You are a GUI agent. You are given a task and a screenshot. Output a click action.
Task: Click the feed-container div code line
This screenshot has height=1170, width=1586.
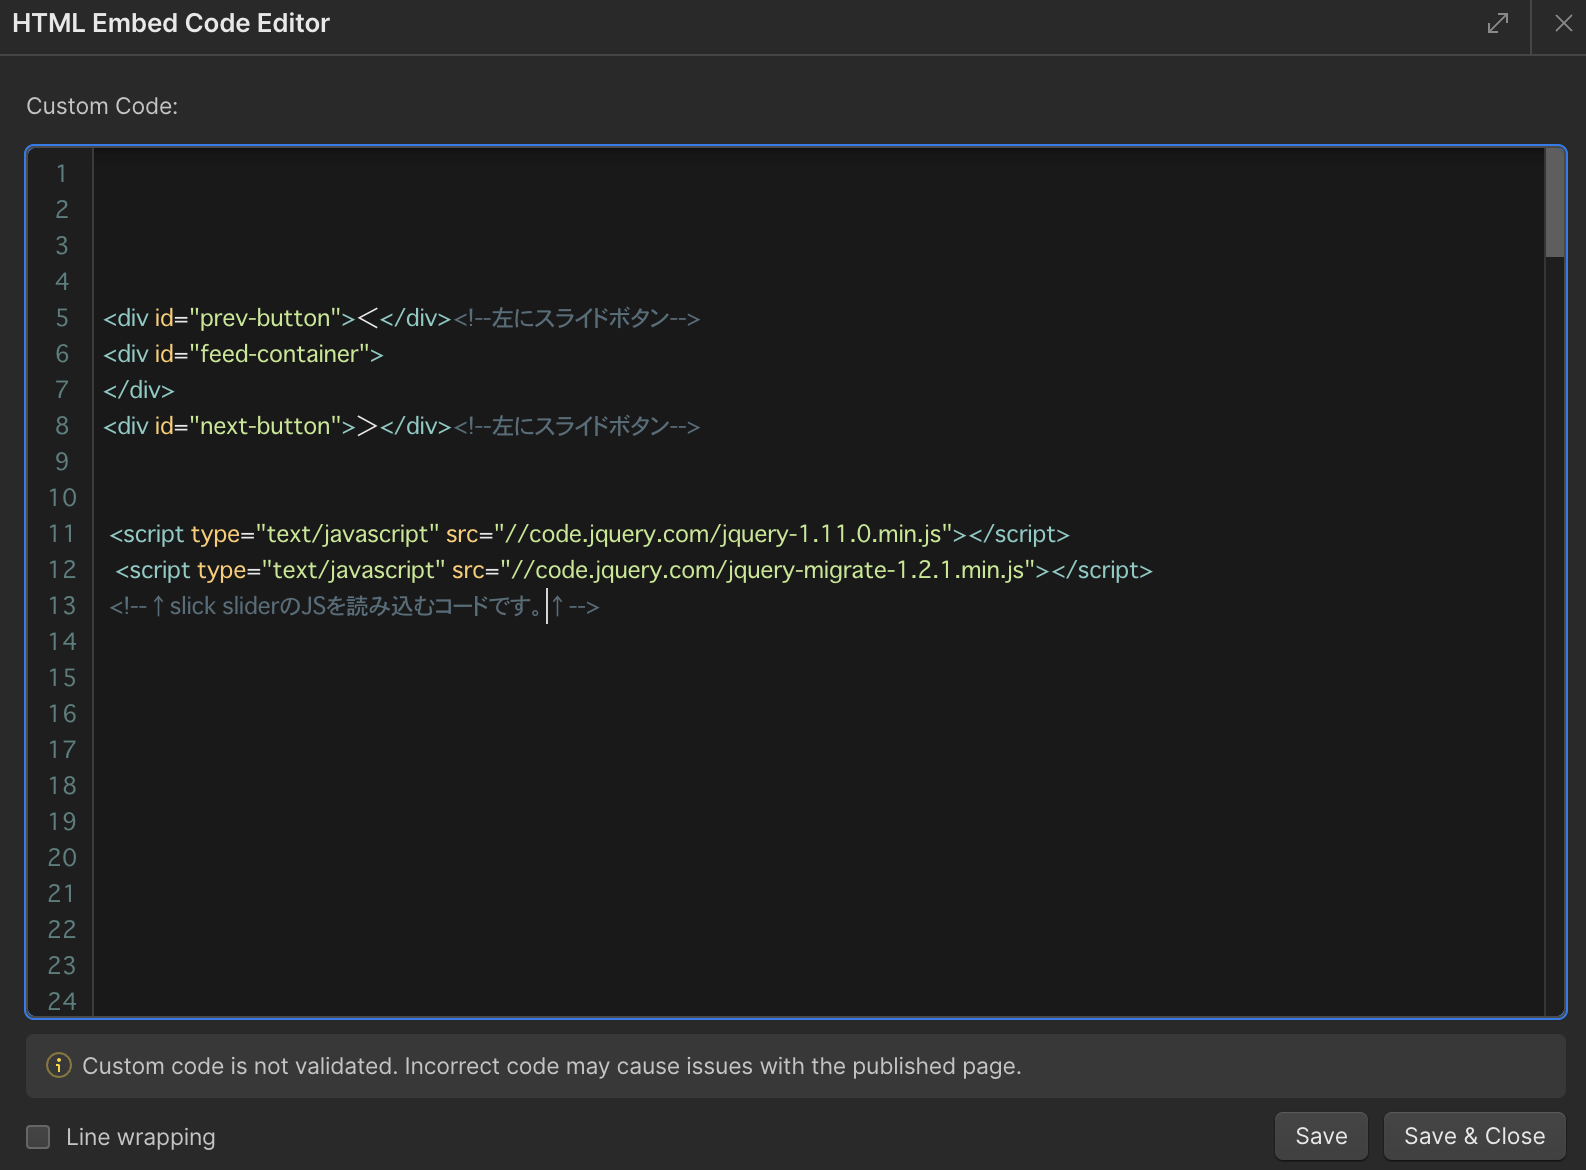tap(243, 354)
